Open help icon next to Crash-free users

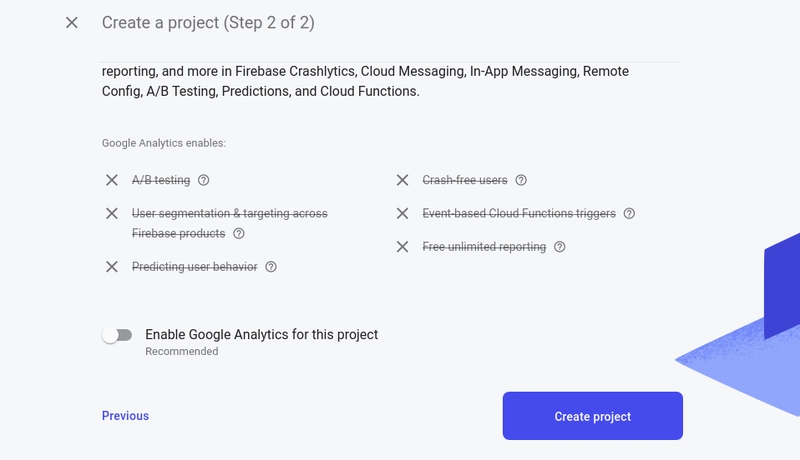click(521, 180)
